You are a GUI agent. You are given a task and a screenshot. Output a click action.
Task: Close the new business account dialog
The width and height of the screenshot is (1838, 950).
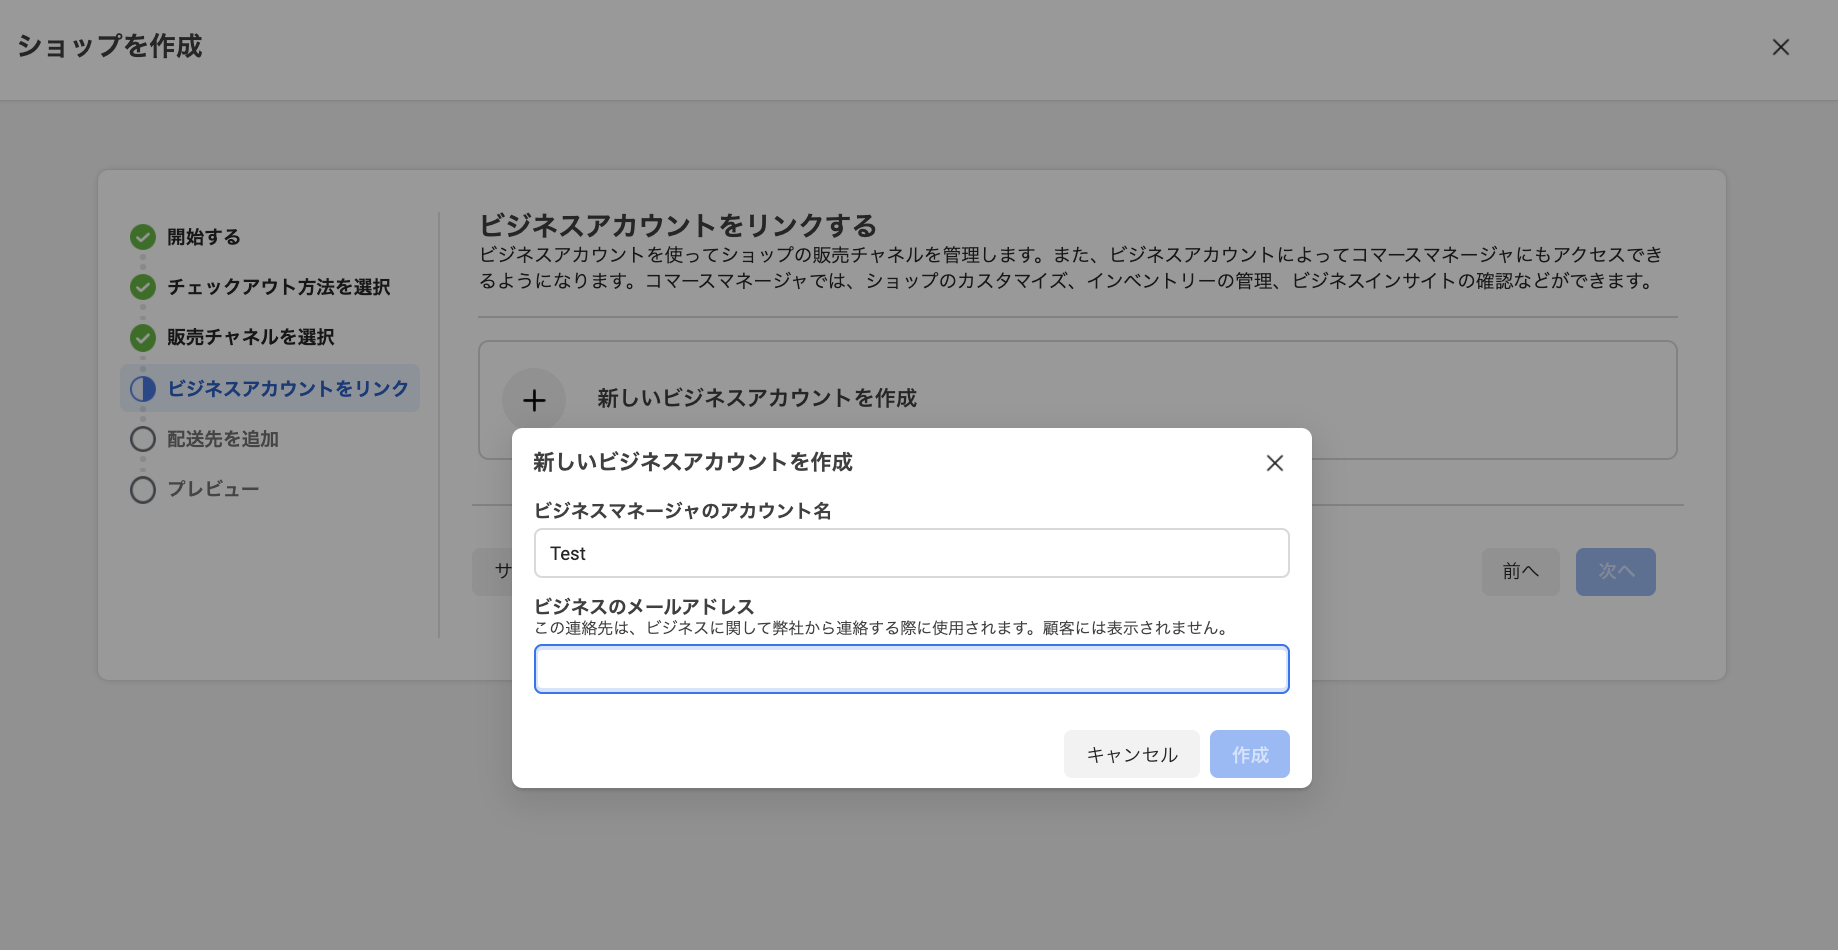(1274, 463)
